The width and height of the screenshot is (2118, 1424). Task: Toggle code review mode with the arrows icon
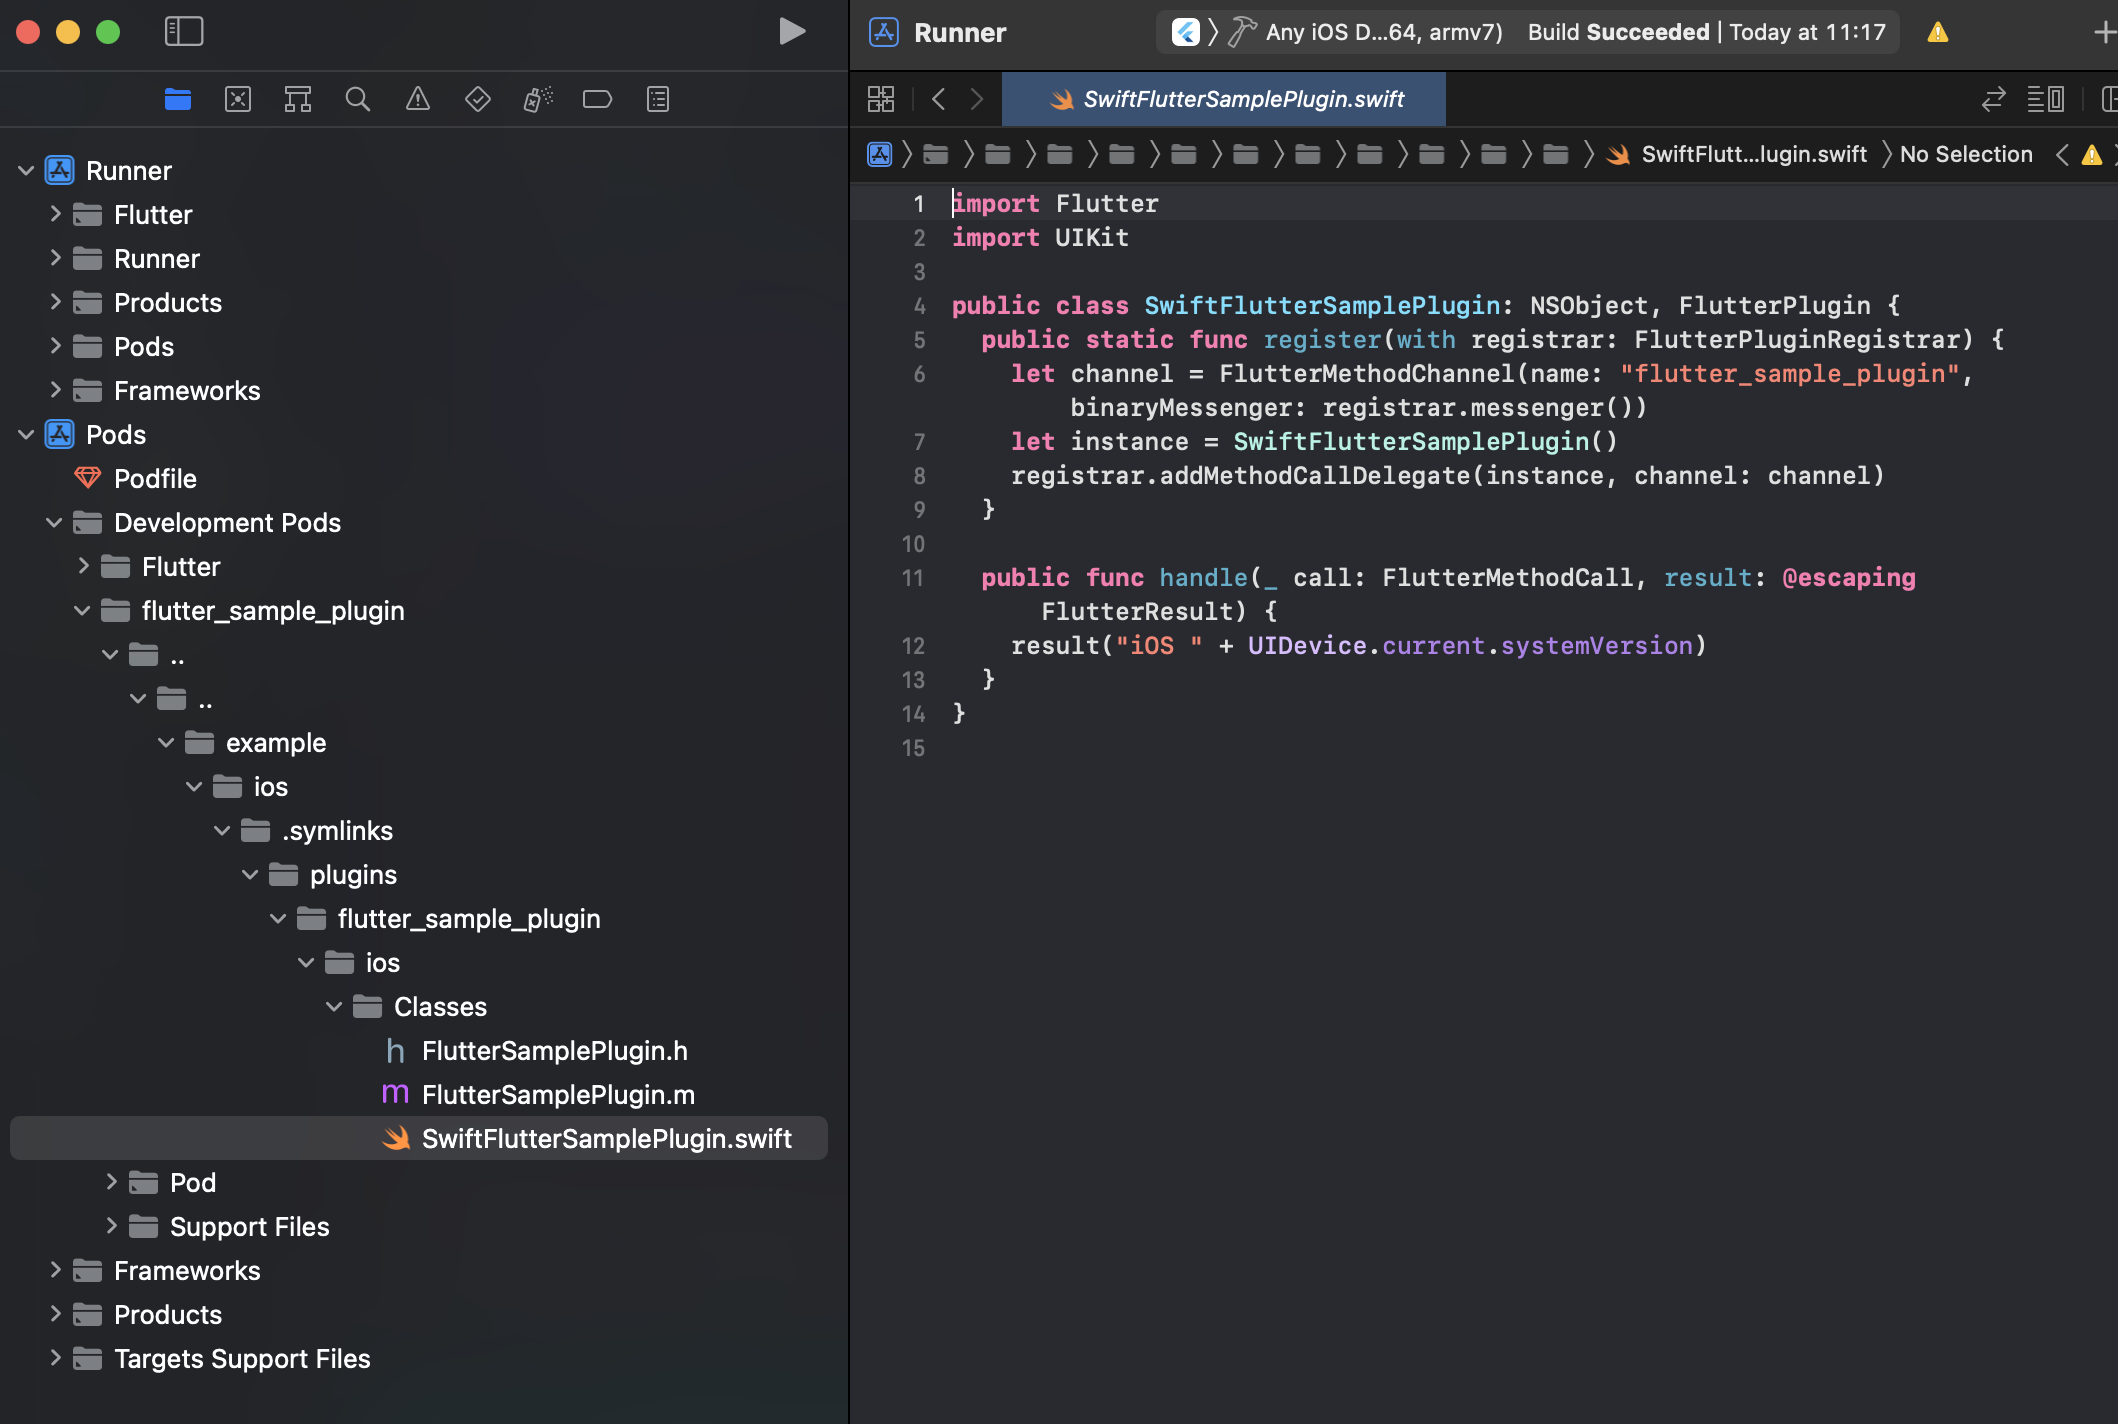(x=1993, y=99)
